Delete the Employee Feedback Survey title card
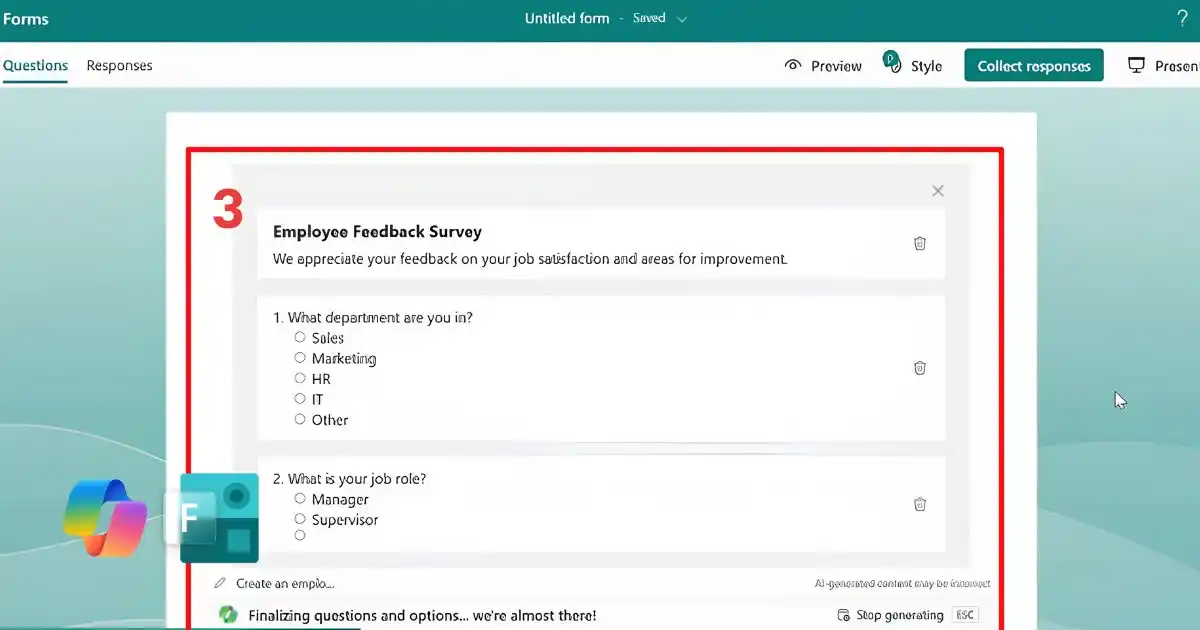This screenshot has width=1200, height=630. [x=920, y=243]
